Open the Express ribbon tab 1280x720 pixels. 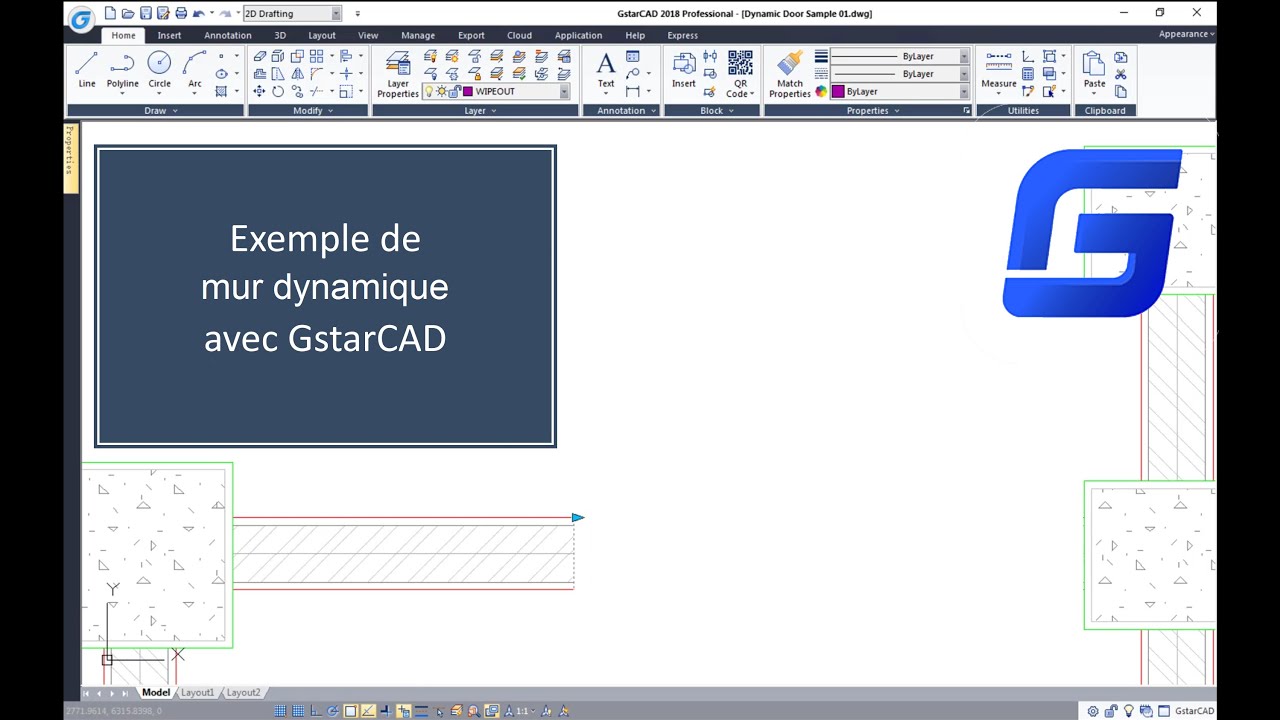[x=683, y=35]
